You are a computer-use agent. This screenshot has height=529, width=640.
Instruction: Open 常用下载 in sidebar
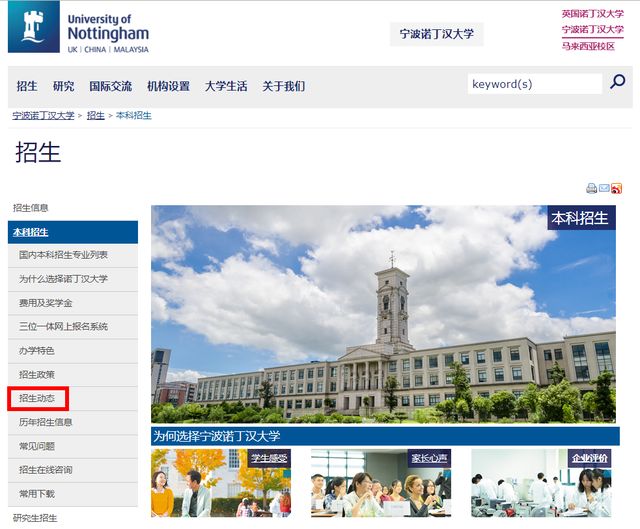tap(73, 494)
